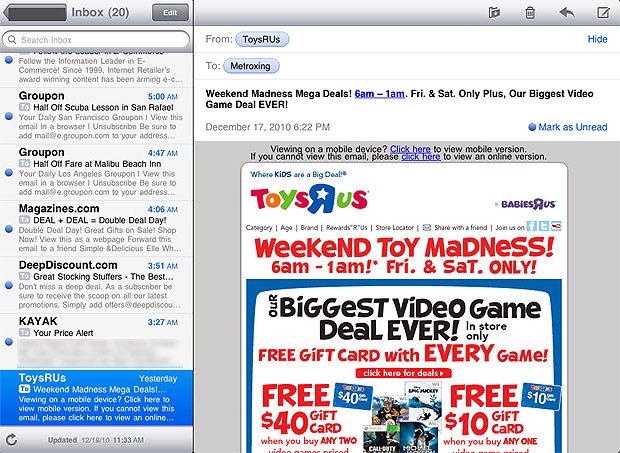Screen dimensions: 620x453
Task: Open Store Locator link in email nav
Action: point(394,228)
